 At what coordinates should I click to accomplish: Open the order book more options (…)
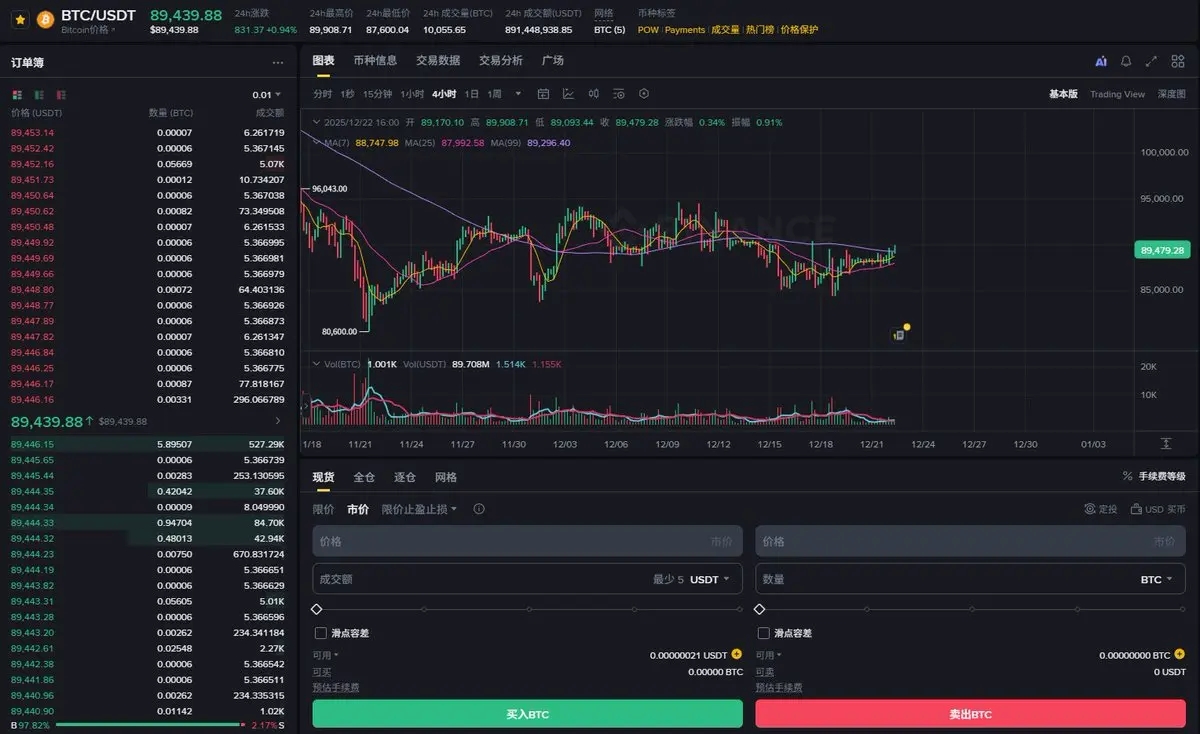pyautogui.click(x=278, y=62)
